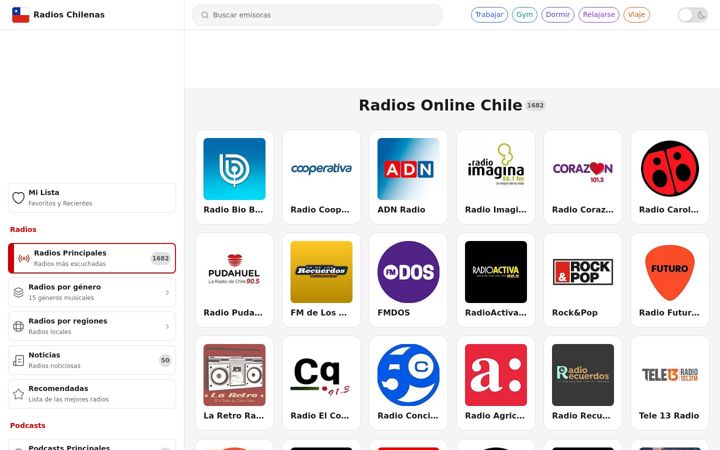Open Radio Agricultura logo
This screenshot has height=450, width=720.
point(496,375)
